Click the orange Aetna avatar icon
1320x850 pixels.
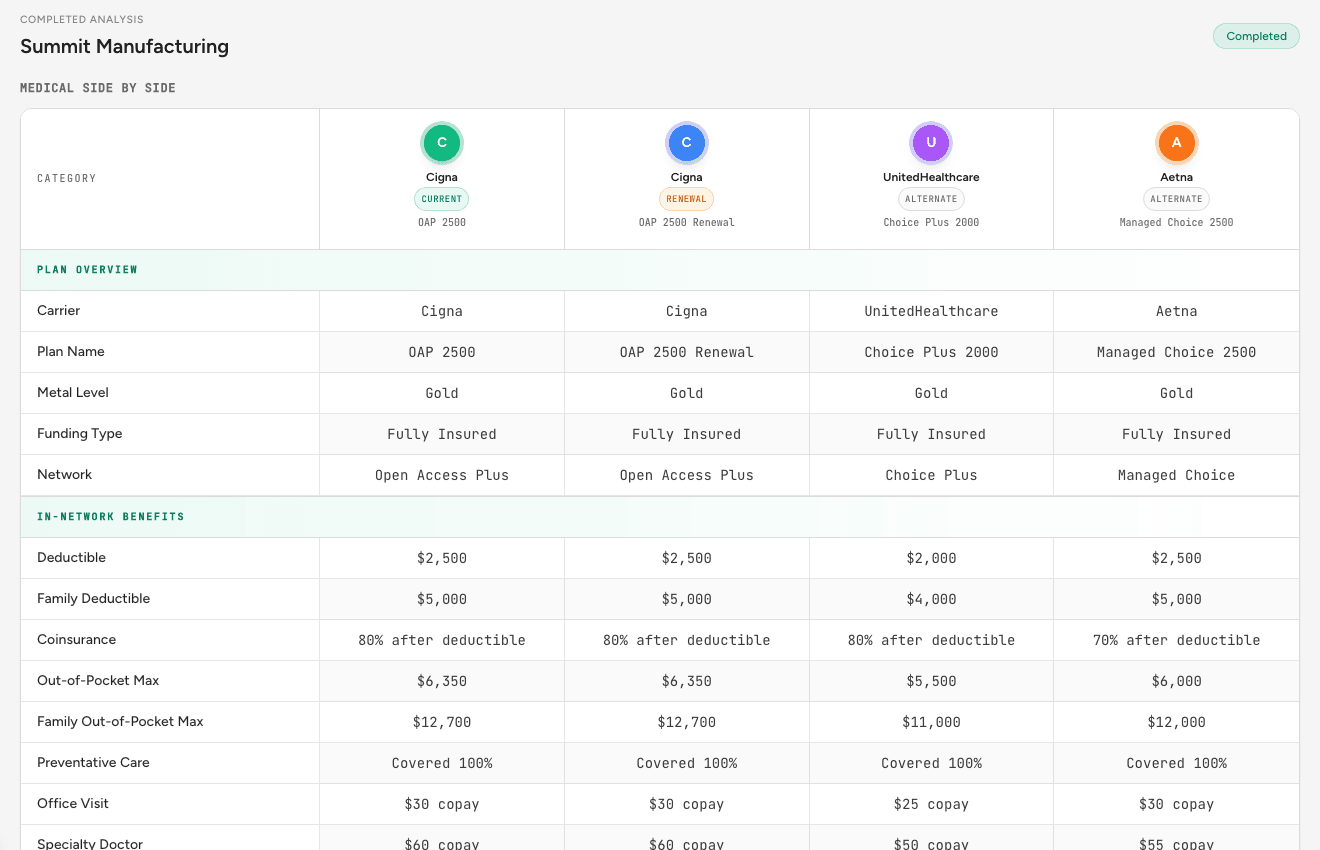1176,143
